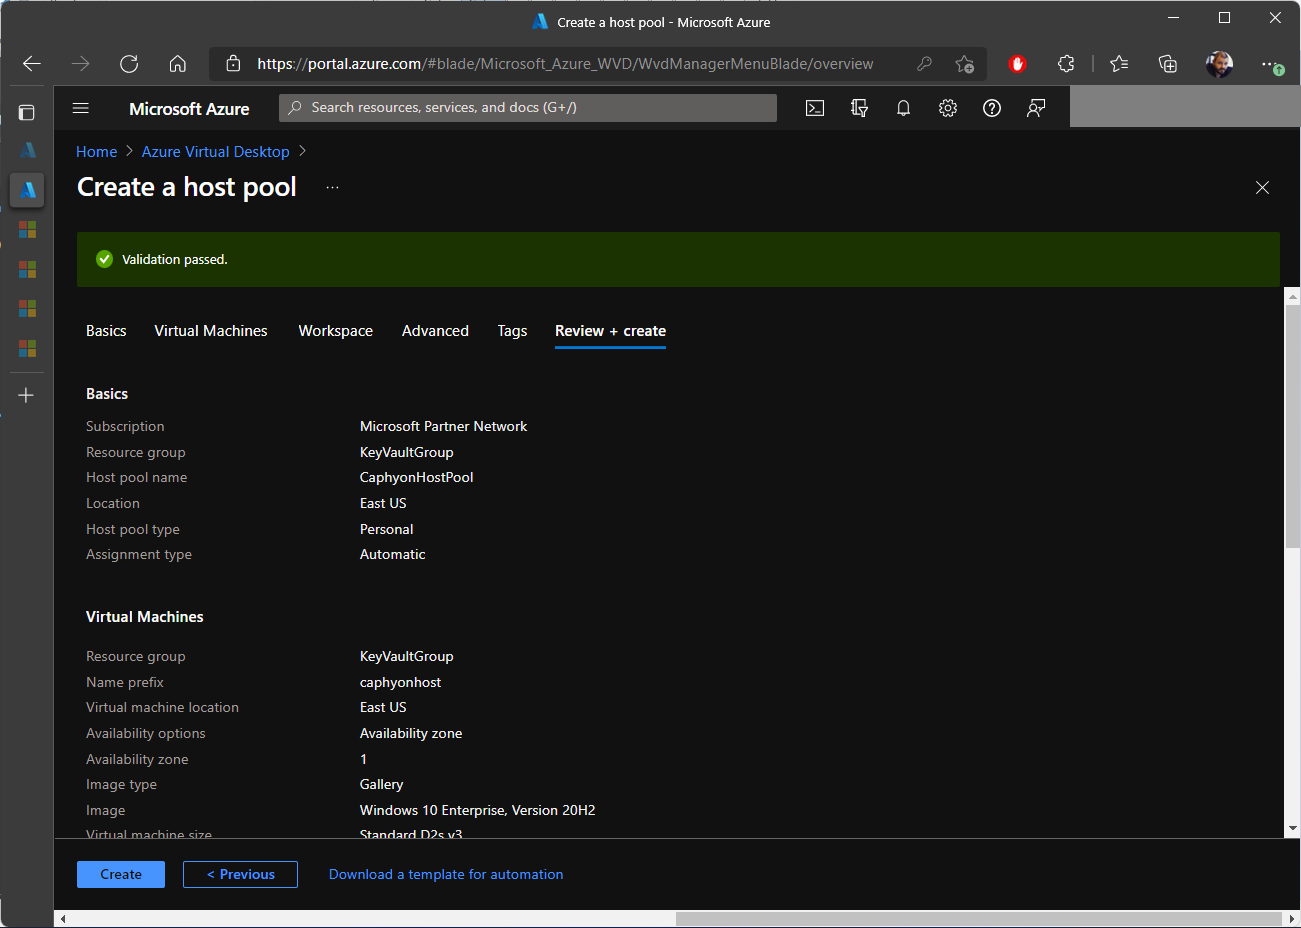Select the Automatic assignment type value
The width and height of the screenshot is (1301, 928).
pyautogui.click(x=393, y=555)
